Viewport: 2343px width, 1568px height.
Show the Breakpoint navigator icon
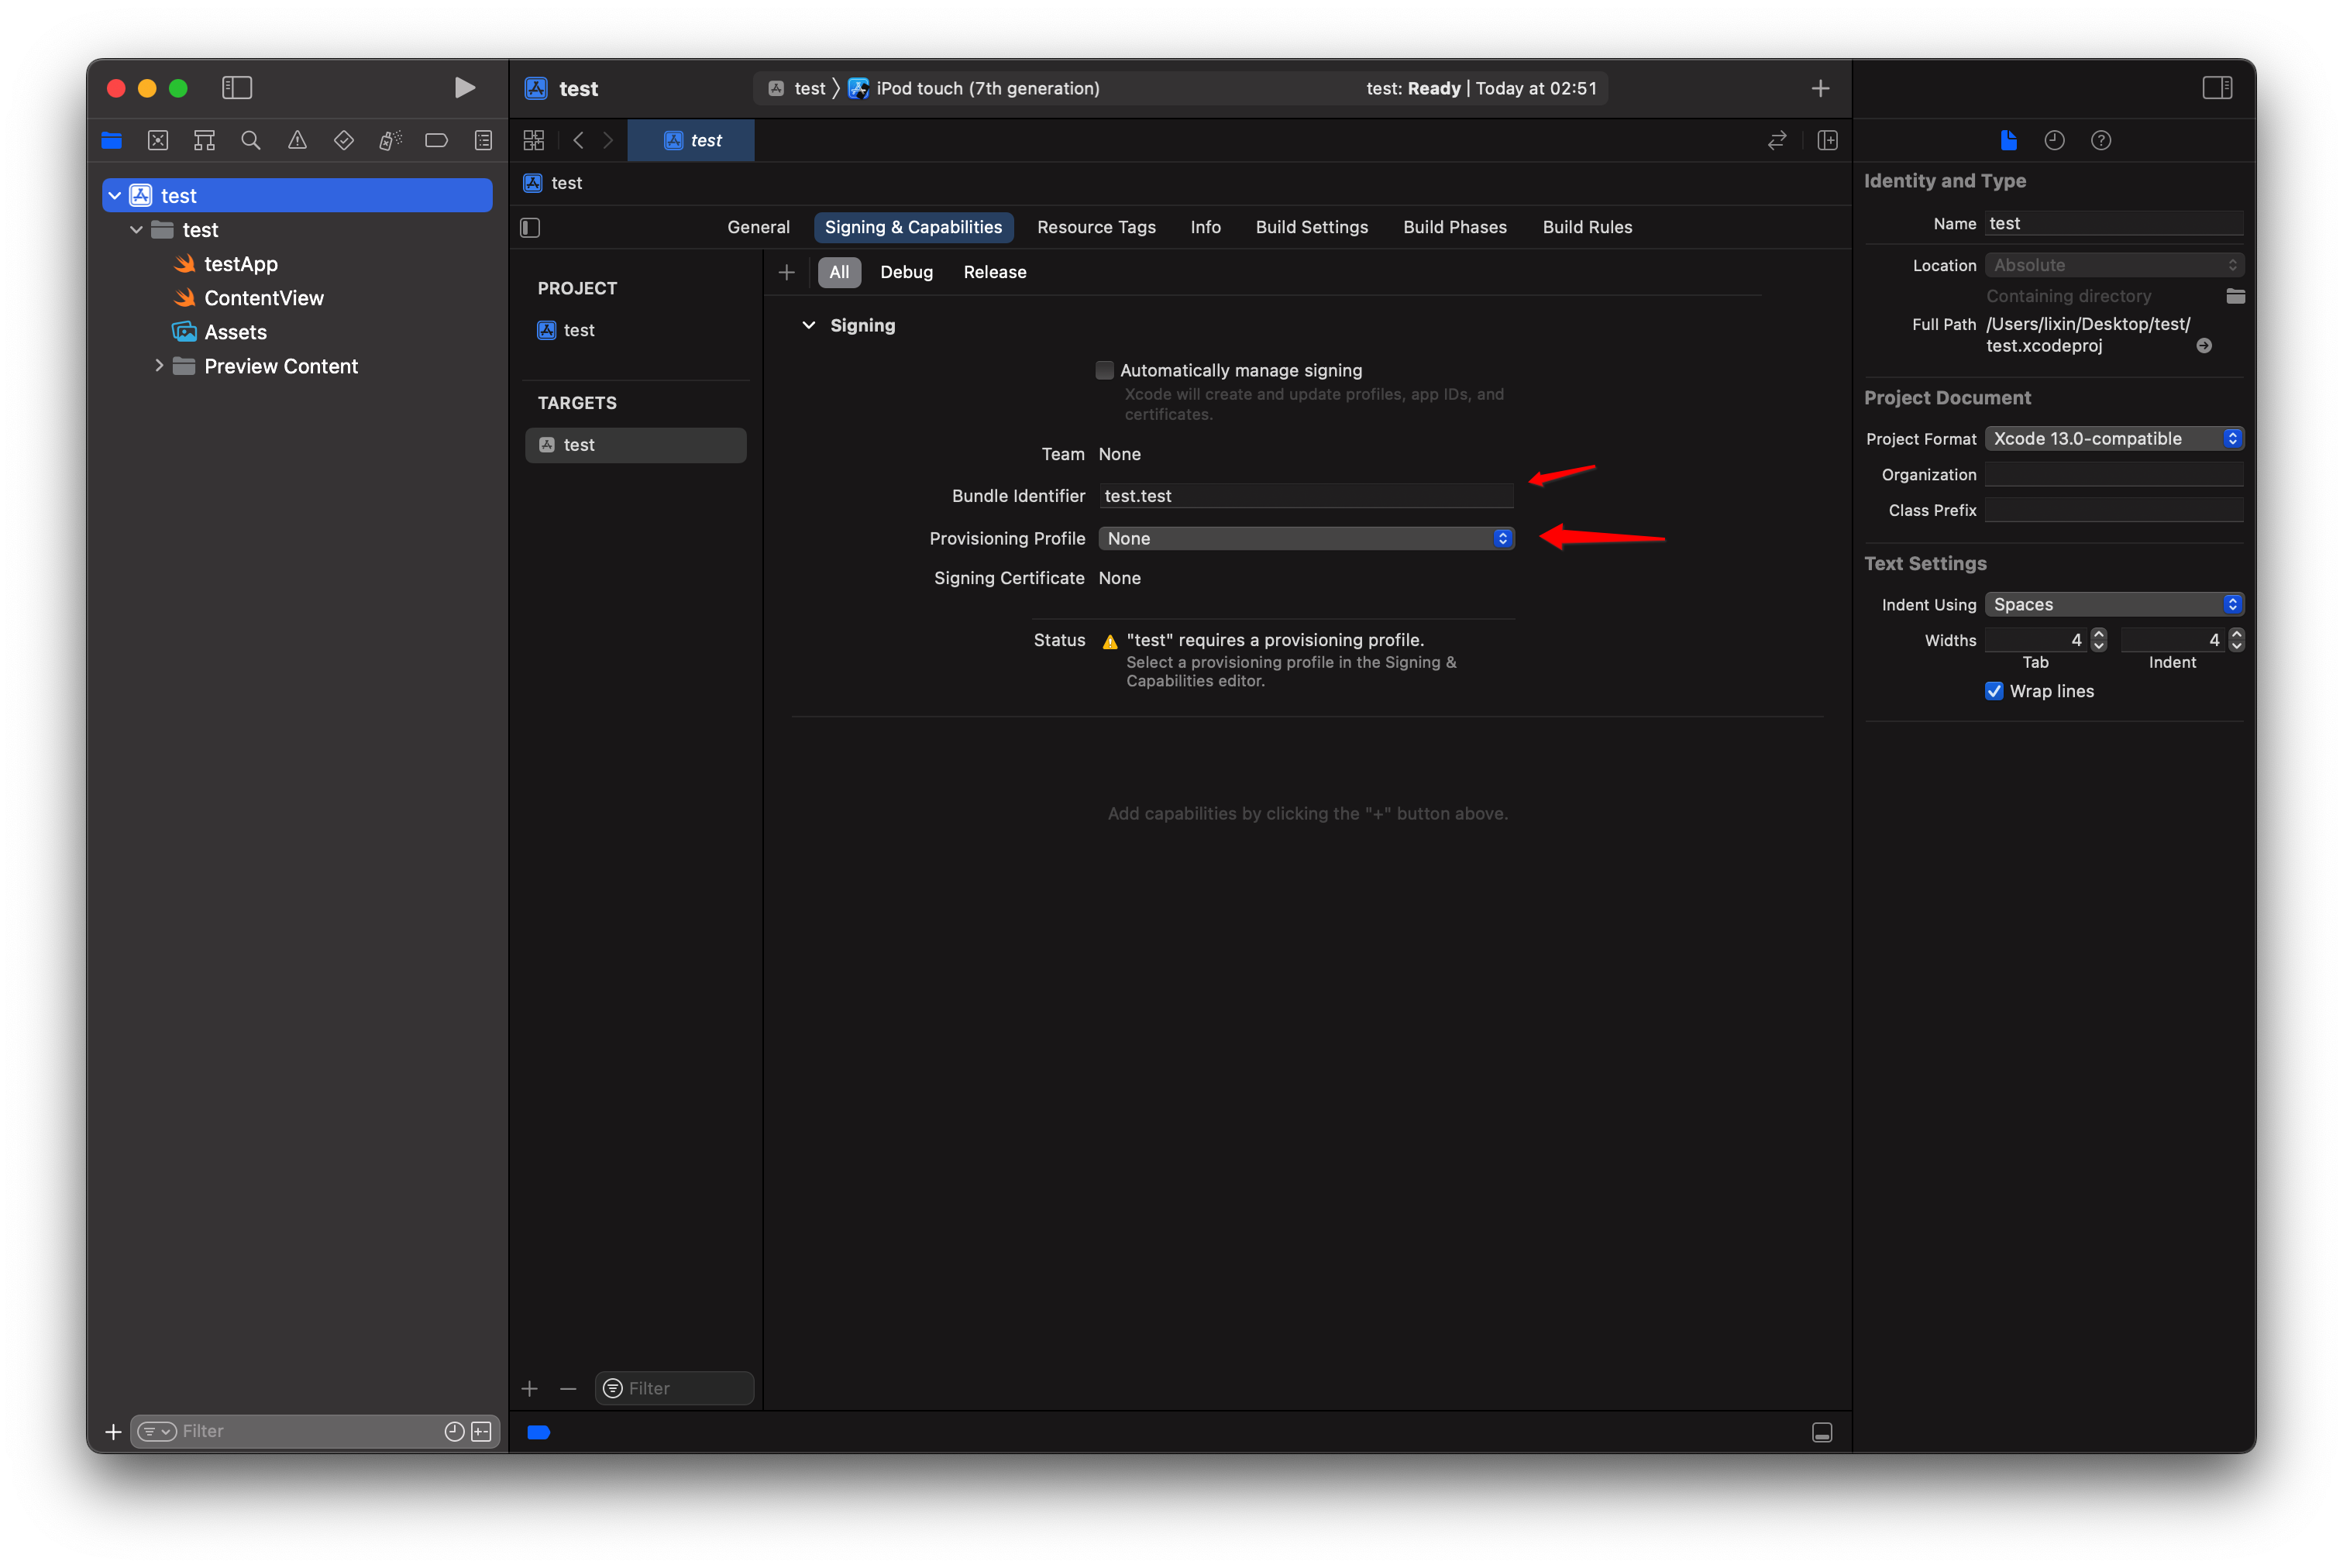tap(436, 140)
